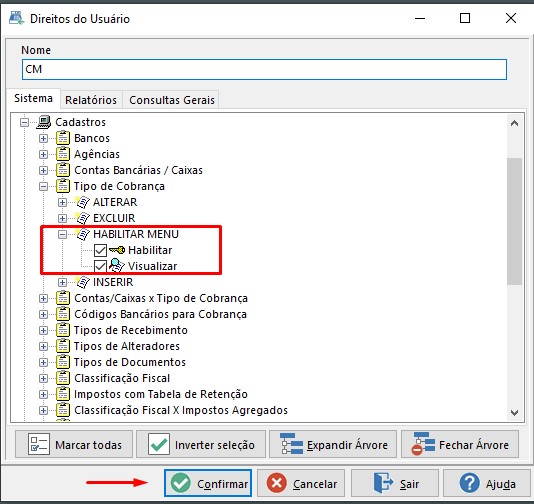Click the Códigos Bancários para Cobrança icon
The height and width of the screenshot is (504, 534).
[63, 314]
